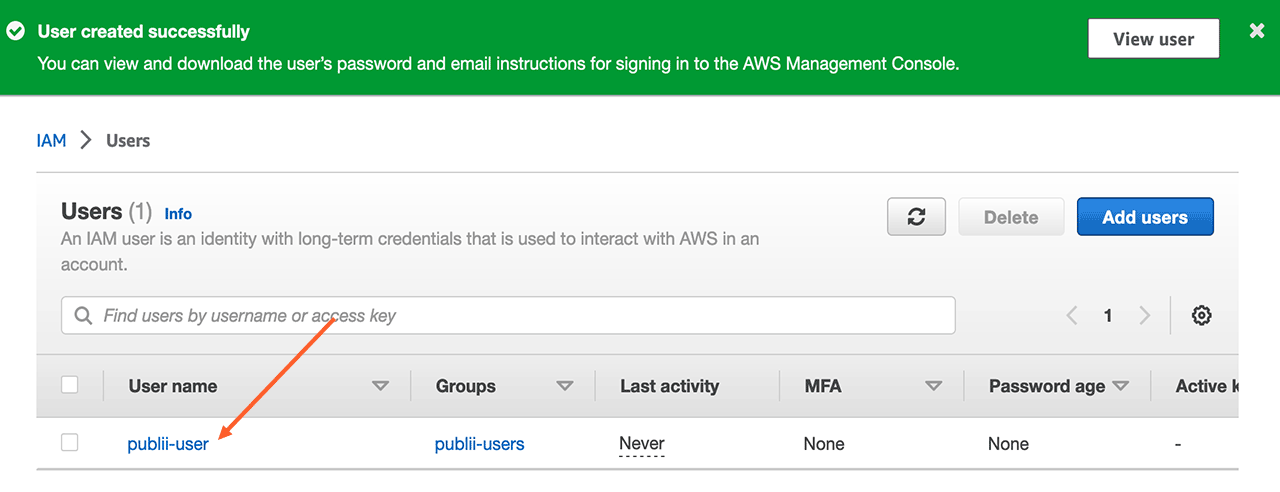Select all users header checkbox
The image size is (1280, 492).
pos(70,385)
